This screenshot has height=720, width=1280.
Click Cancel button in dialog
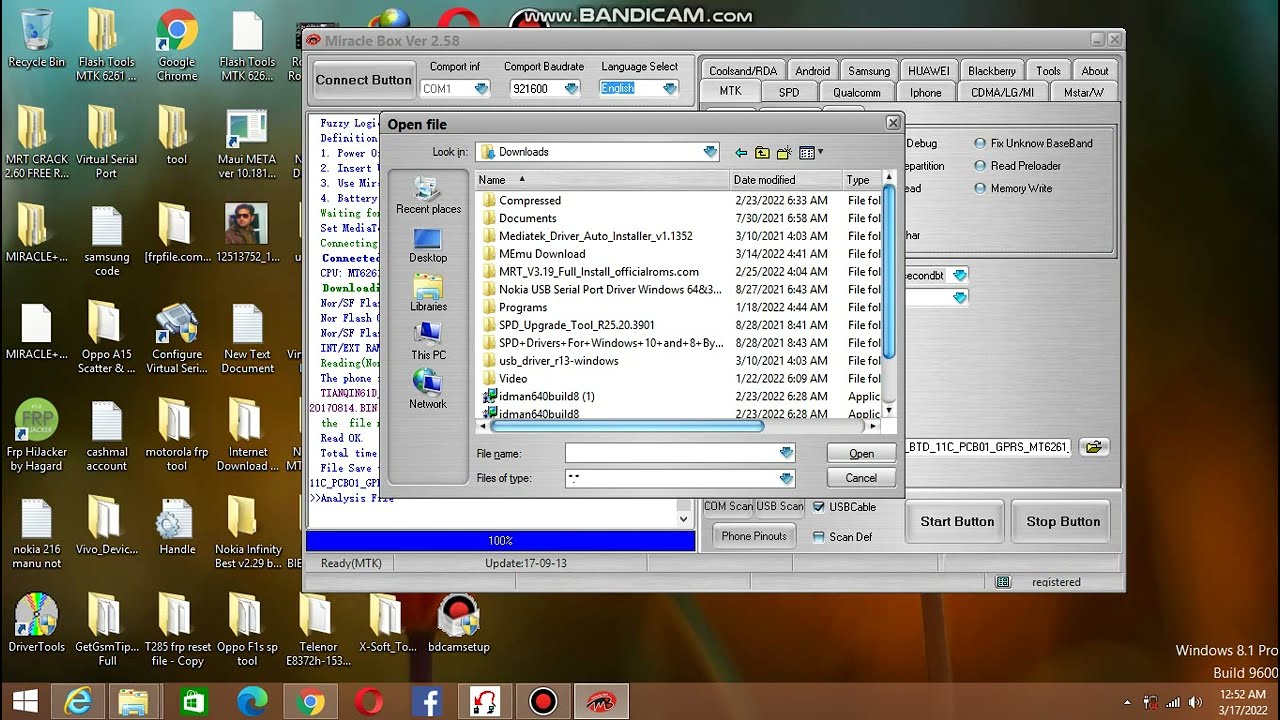coord(861,478)
